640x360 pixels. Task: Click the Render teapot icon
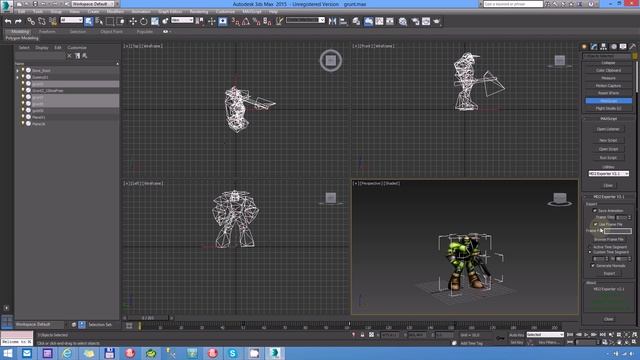click(437, 21)
